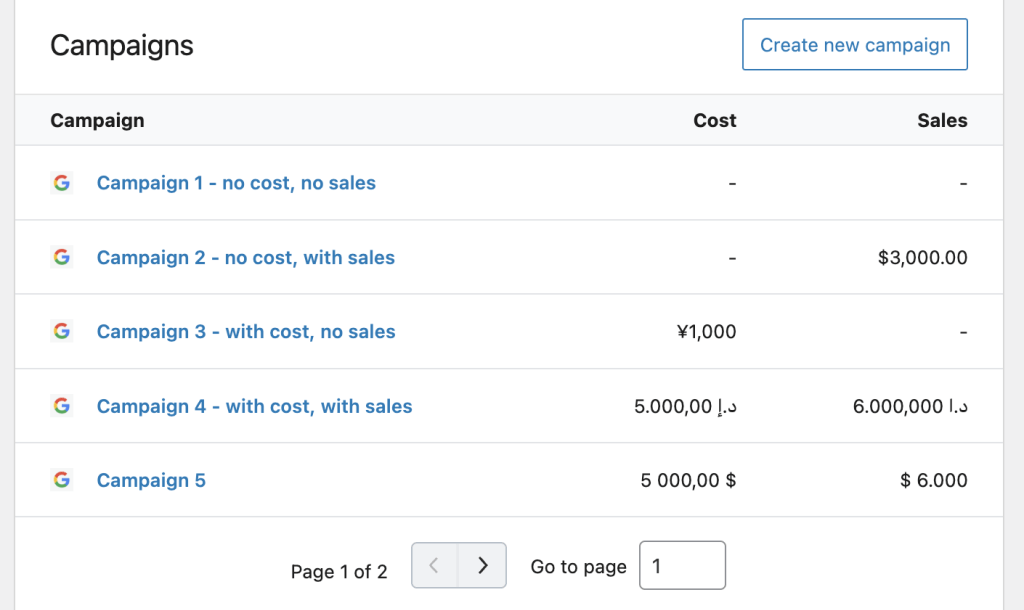Viewport: 1024px width, 610px height.
Task: Open Campaign 4 - with cost, with sales
Action: point(254,406)
